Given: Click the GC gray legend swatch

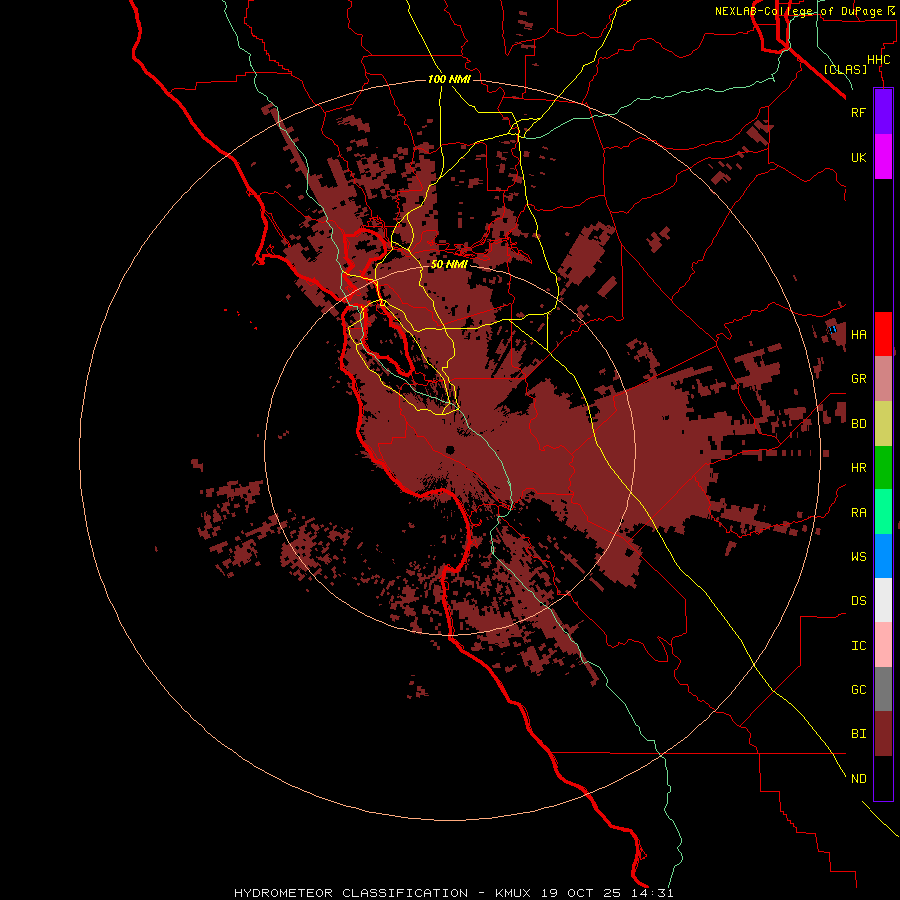Looking at the screenshot, I should 883,689.
